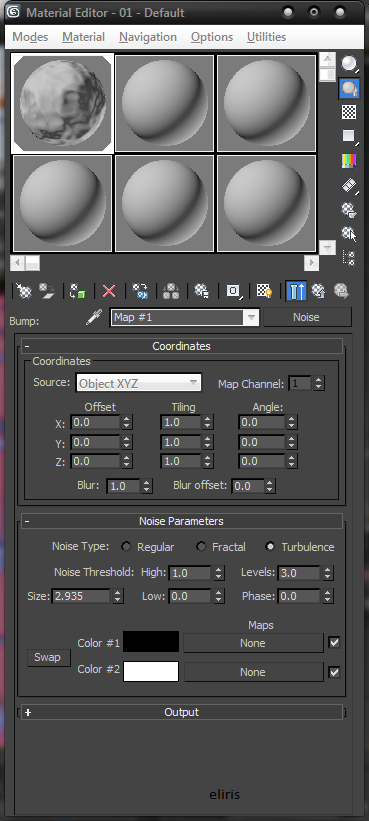
Task: Open the Utilities menu
Action: coord(266,37)
